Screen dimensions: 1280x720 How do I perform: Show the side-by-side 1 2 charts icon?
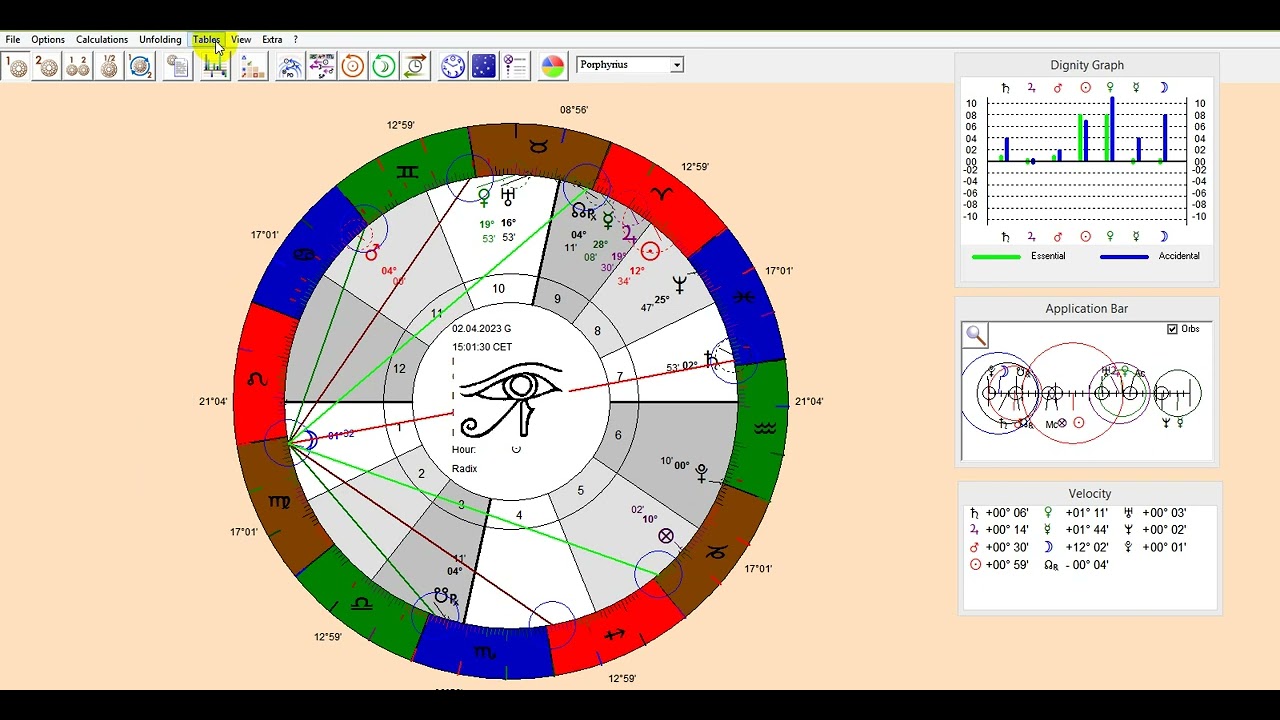point(78,67)
